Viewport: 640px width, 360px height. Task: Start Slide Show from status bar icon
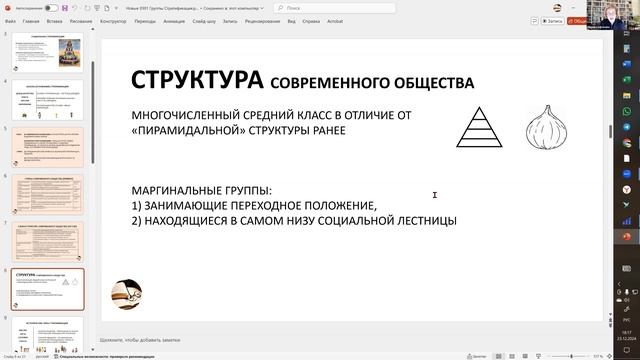tap(538, 356)
